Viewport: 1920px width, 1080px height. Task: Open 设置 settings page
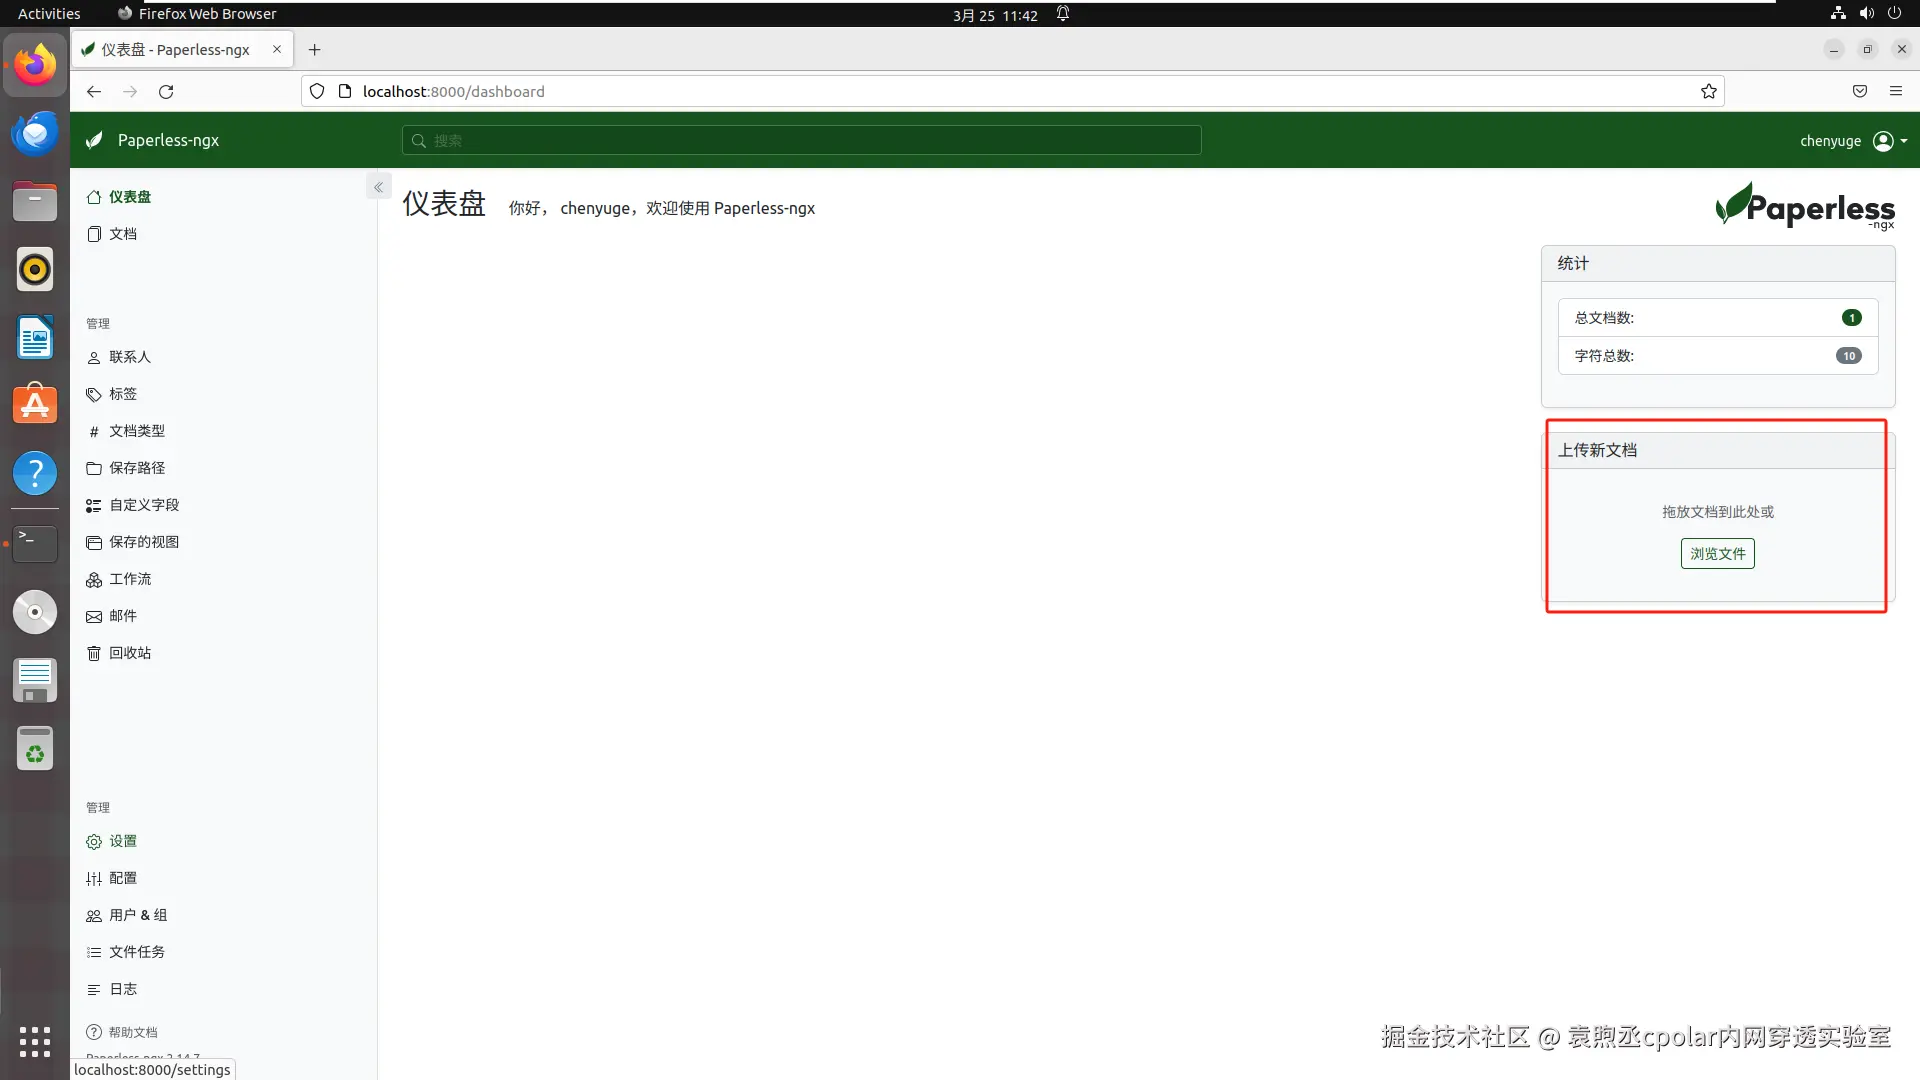pyautogui.click(x=112, y=841)
